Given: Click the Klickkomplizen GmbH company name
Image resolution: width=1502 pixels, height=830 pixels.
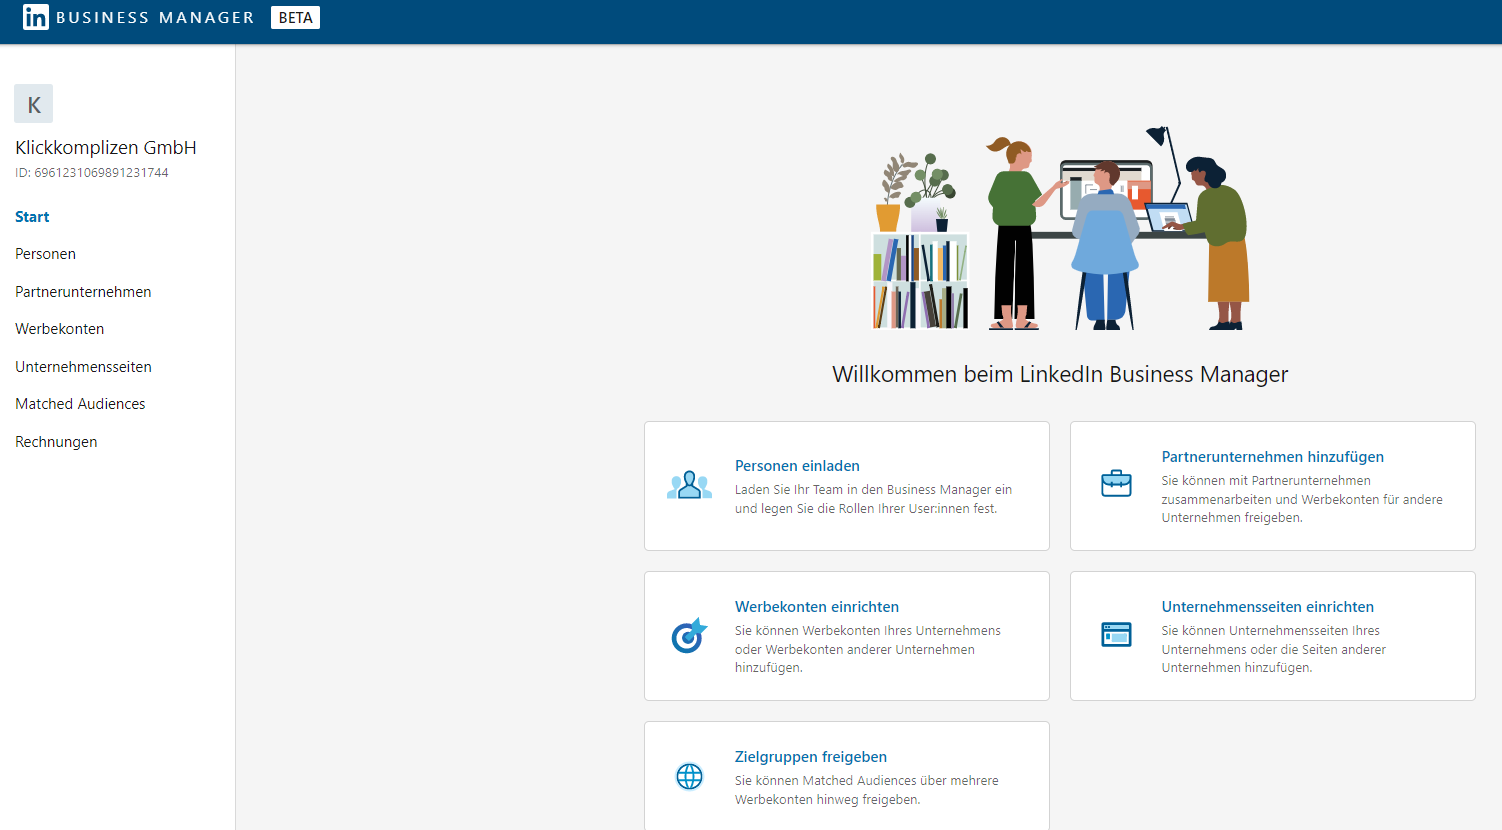Looking at the screenshot, I should point(106,148).
